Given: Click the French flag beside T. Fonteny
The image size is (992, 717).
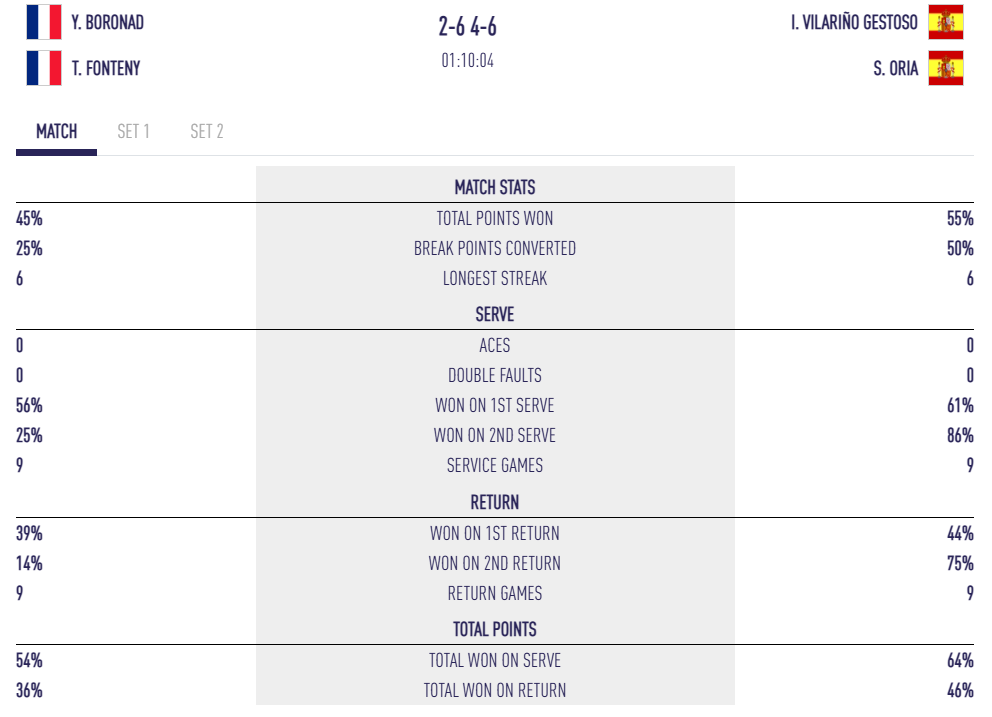Looking at the screenshot, I should click(44, 68).
